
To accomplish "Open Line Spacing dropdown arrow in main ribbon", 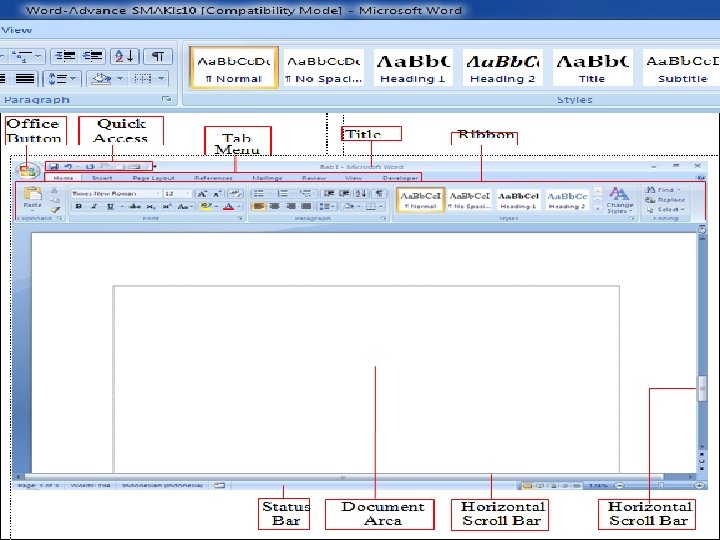I will 73,79.
